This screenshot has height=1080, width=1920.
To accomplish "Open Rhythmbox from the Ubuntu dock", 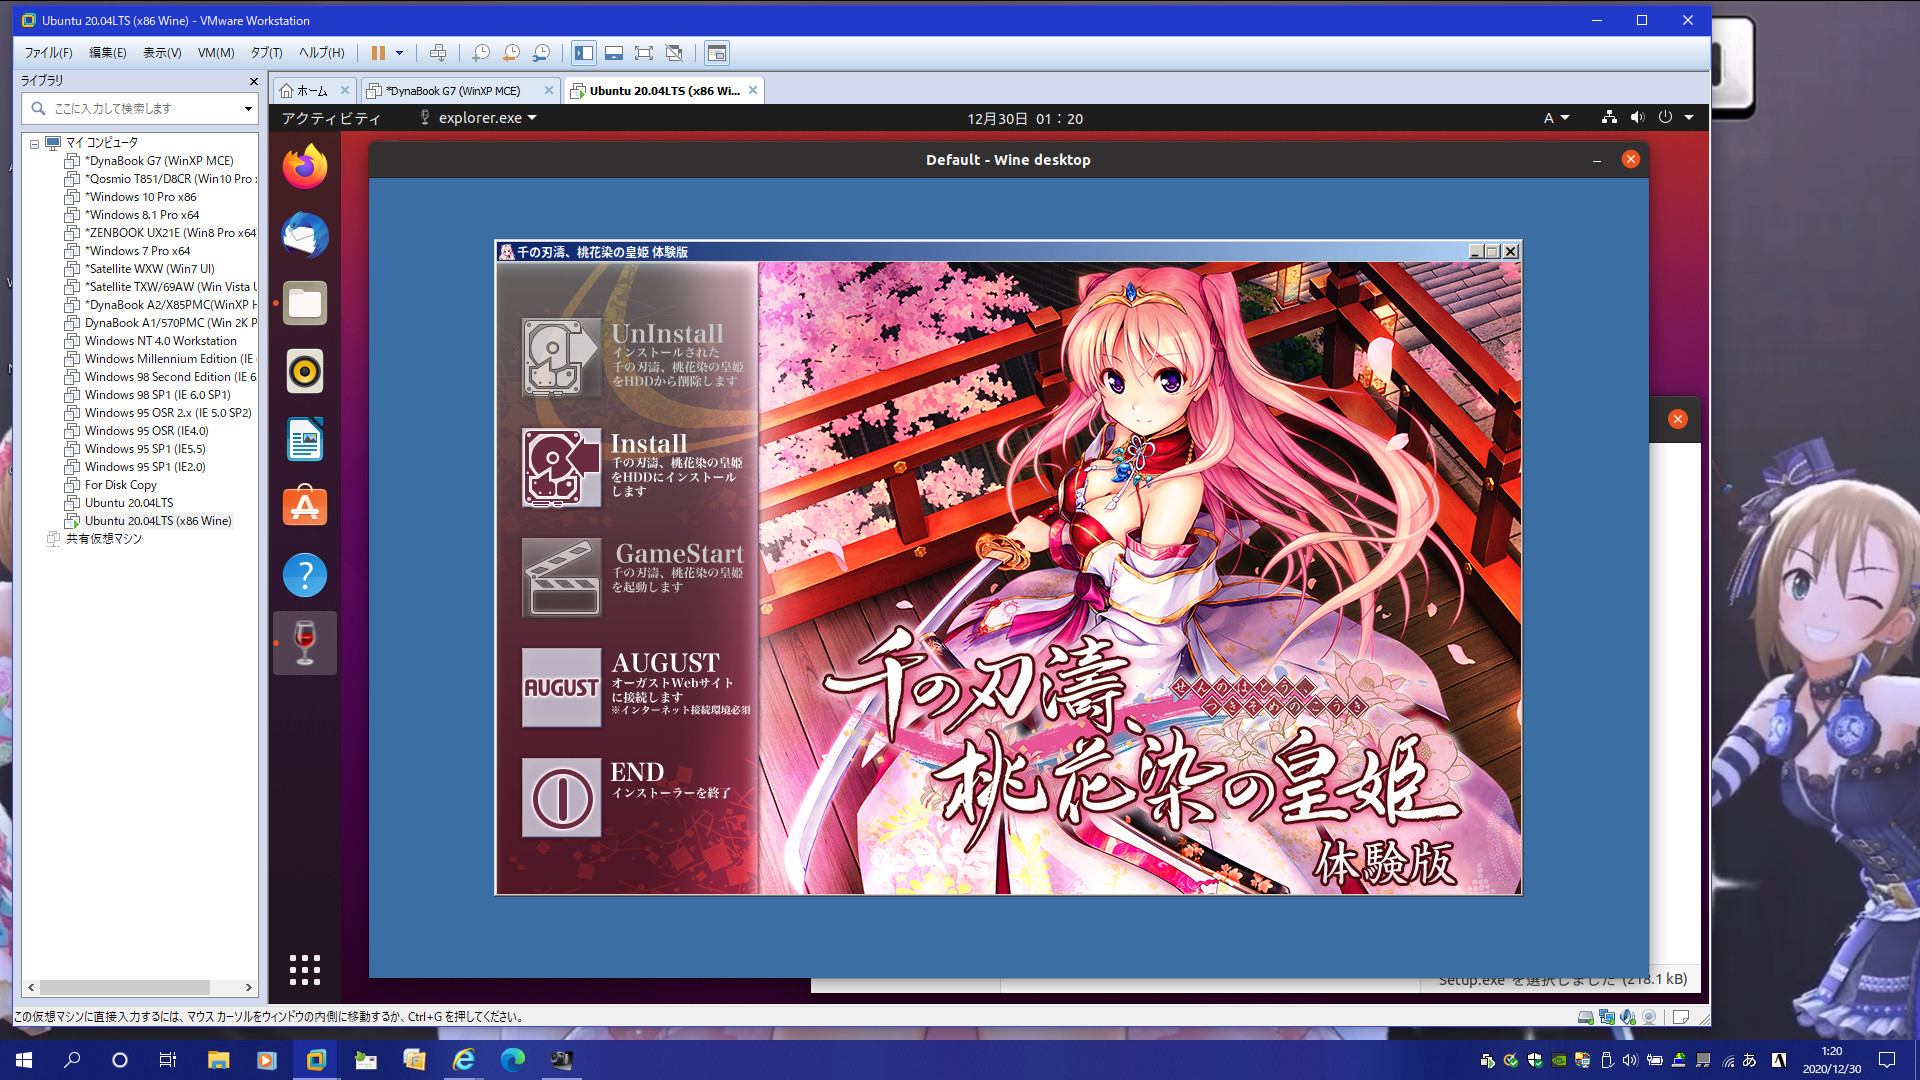I will click(x=305, y=371).
